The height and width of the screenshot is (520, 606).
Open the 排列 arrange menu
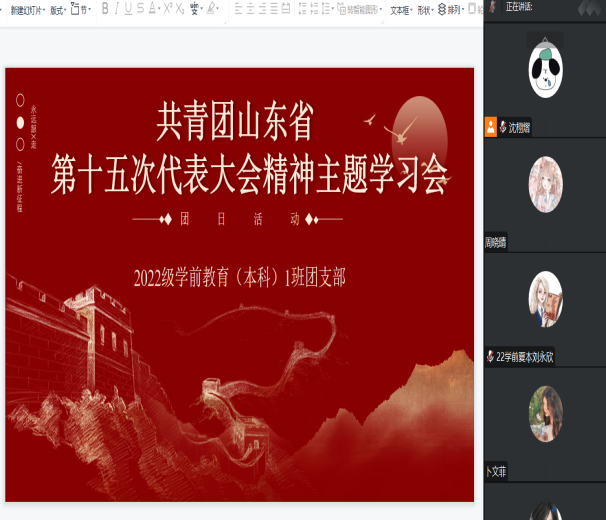pyautogui.click(x=450, y=10)
